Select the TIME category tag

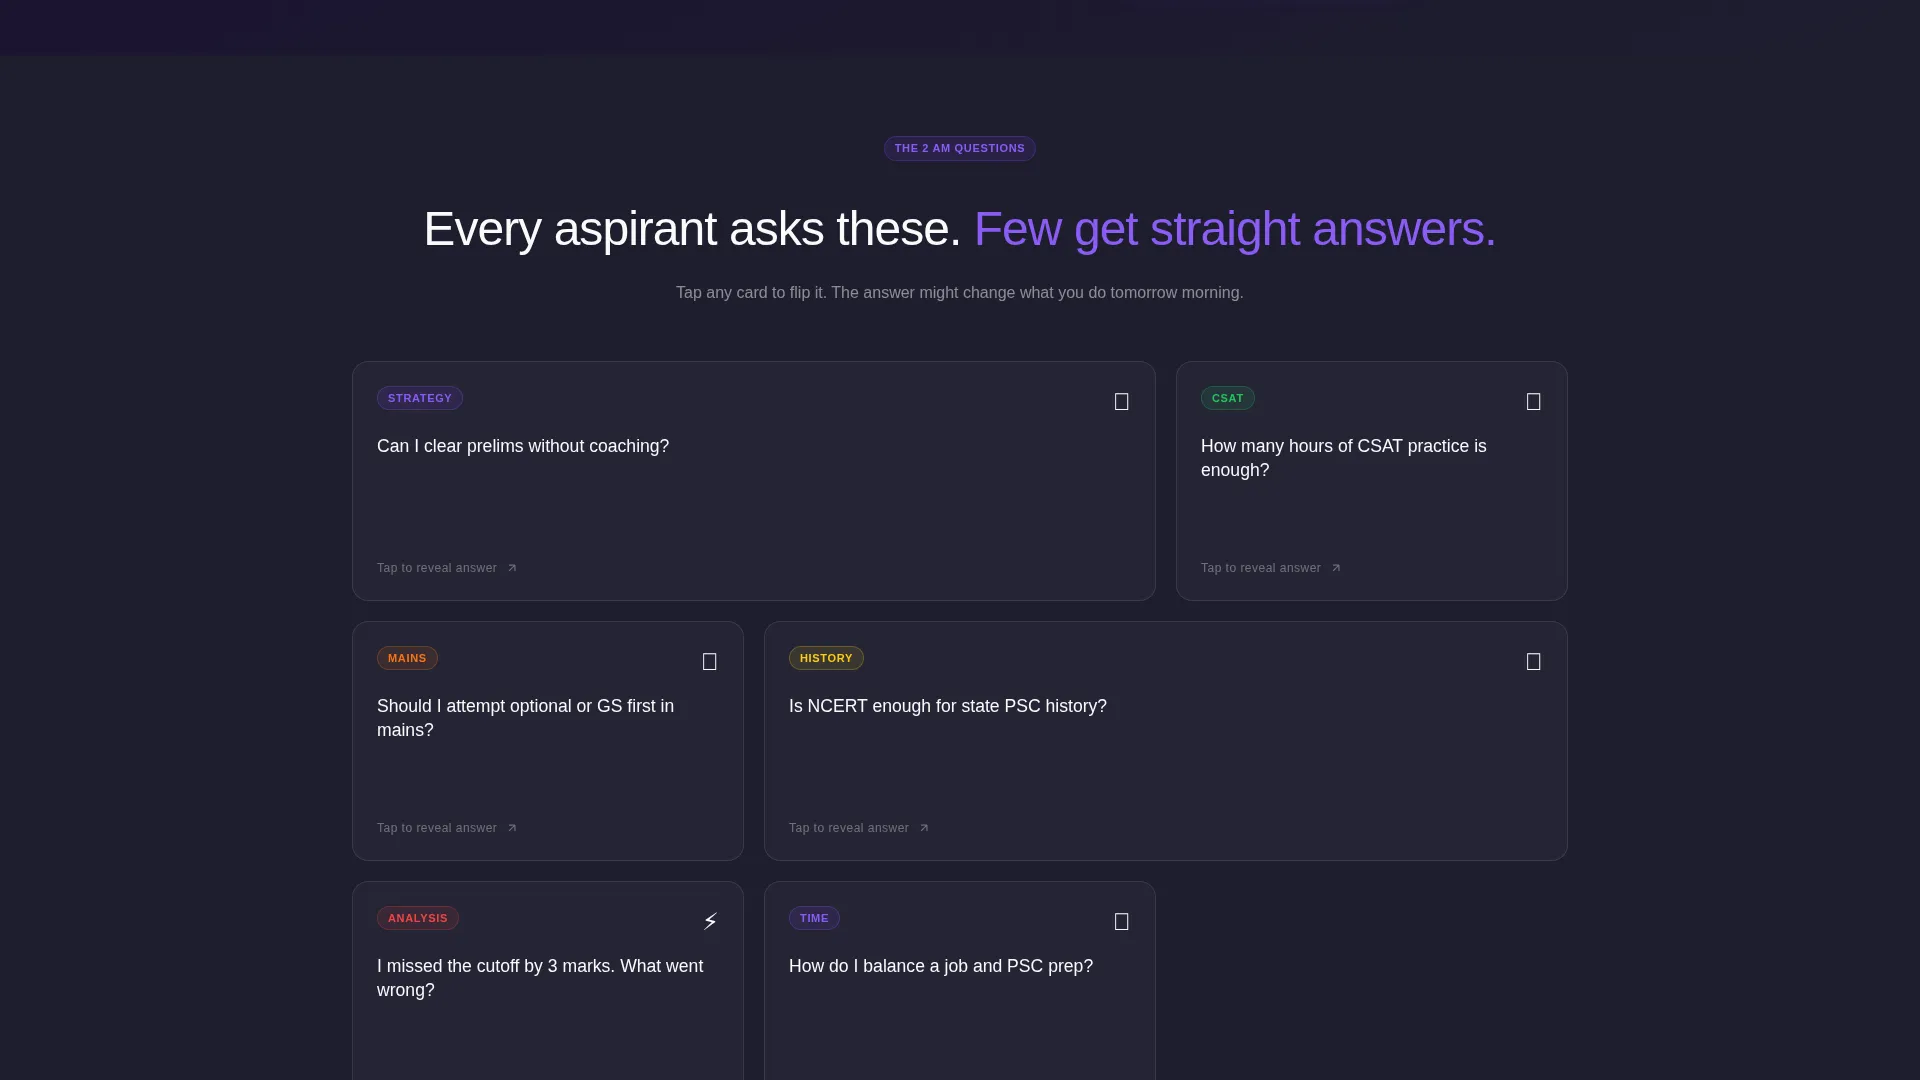coord(814,918)
